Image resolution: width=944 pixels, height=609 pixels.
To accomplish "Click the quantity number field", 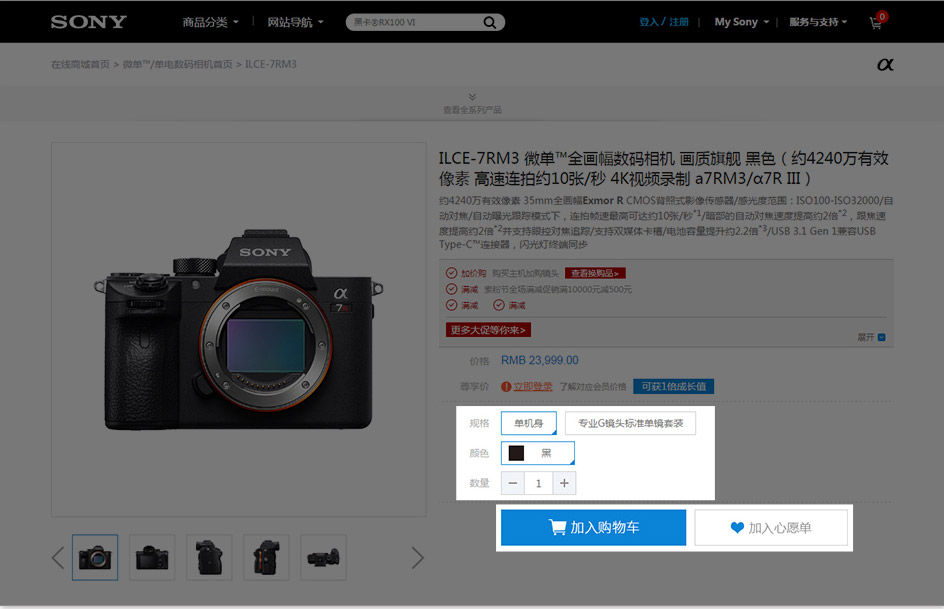I will pos(538,483).
